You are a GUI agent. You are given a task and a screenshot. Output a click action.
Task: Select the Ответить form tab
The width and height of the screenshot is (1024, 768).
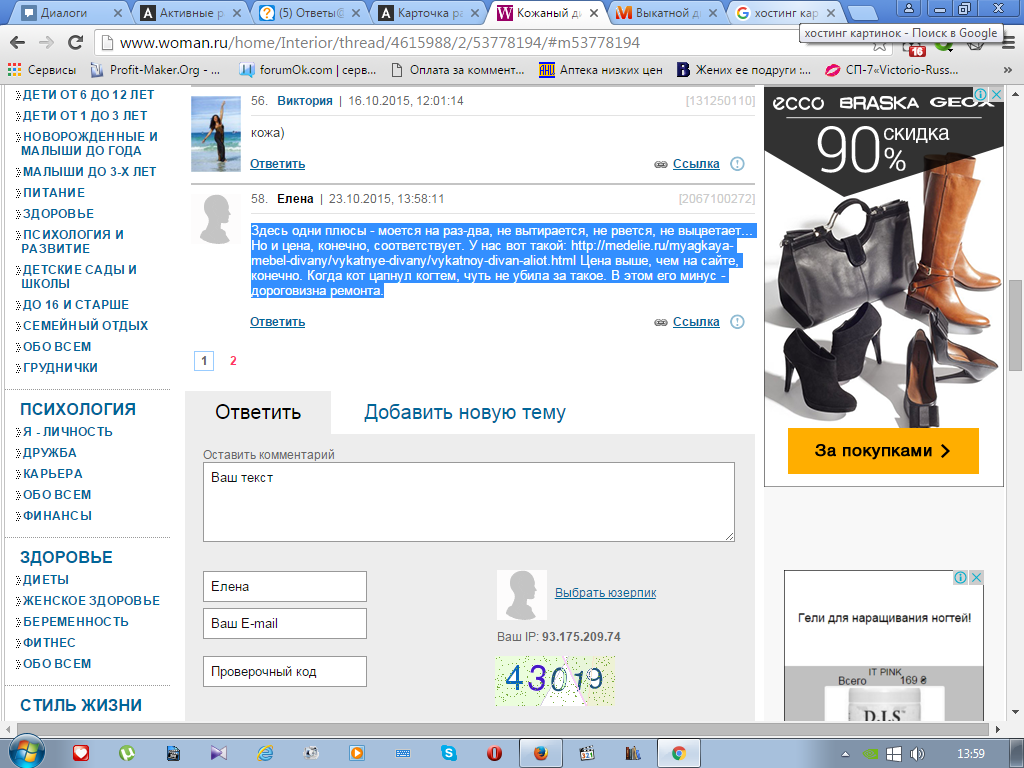coord(258,412)
